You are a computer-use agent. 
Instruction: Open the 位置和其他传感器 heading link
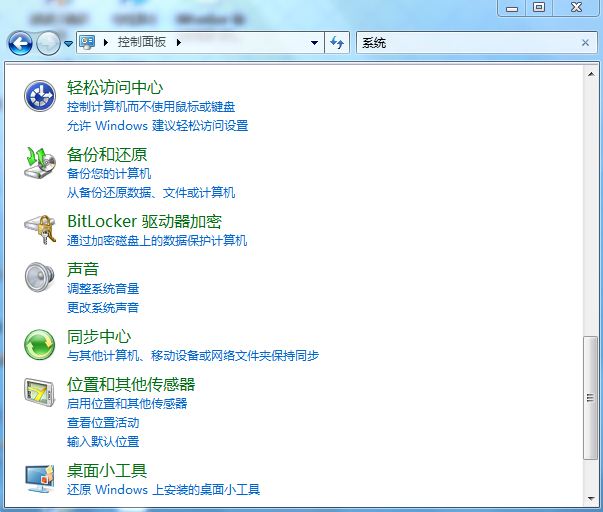click(131, 384)
